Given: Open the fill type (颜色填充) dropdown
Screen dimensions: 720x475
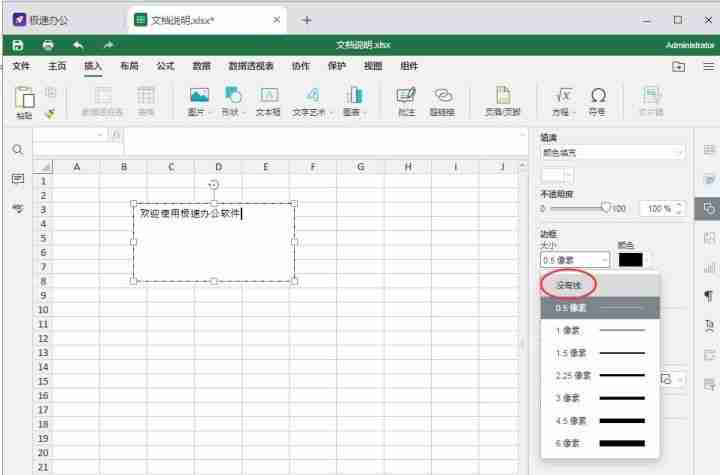Looking at the screenshot, I should coord(612,153).
